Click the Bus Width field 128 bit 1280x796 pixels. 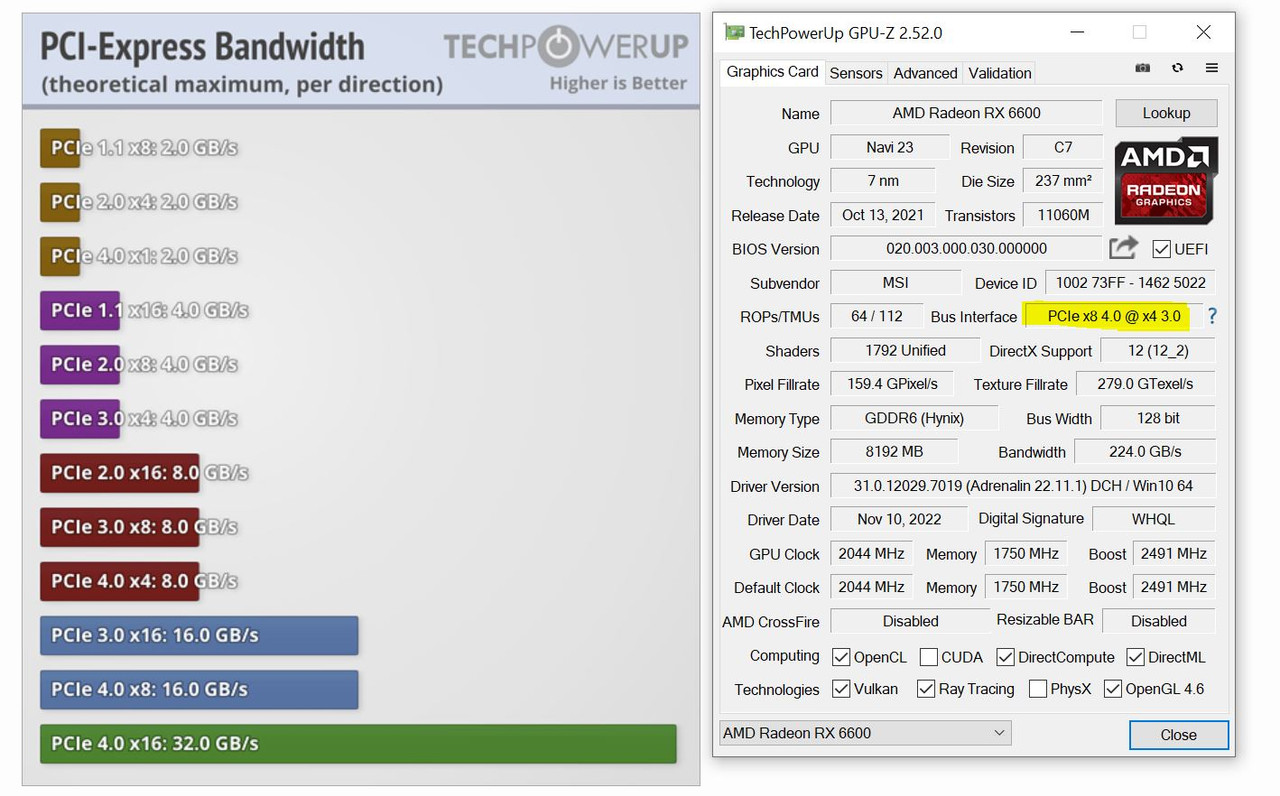coord(1158,418)
